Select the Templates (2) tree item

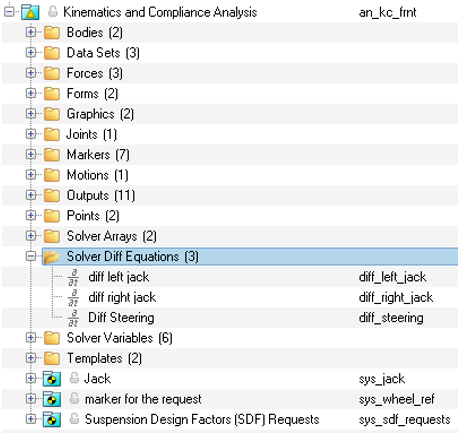coord(104,358)
